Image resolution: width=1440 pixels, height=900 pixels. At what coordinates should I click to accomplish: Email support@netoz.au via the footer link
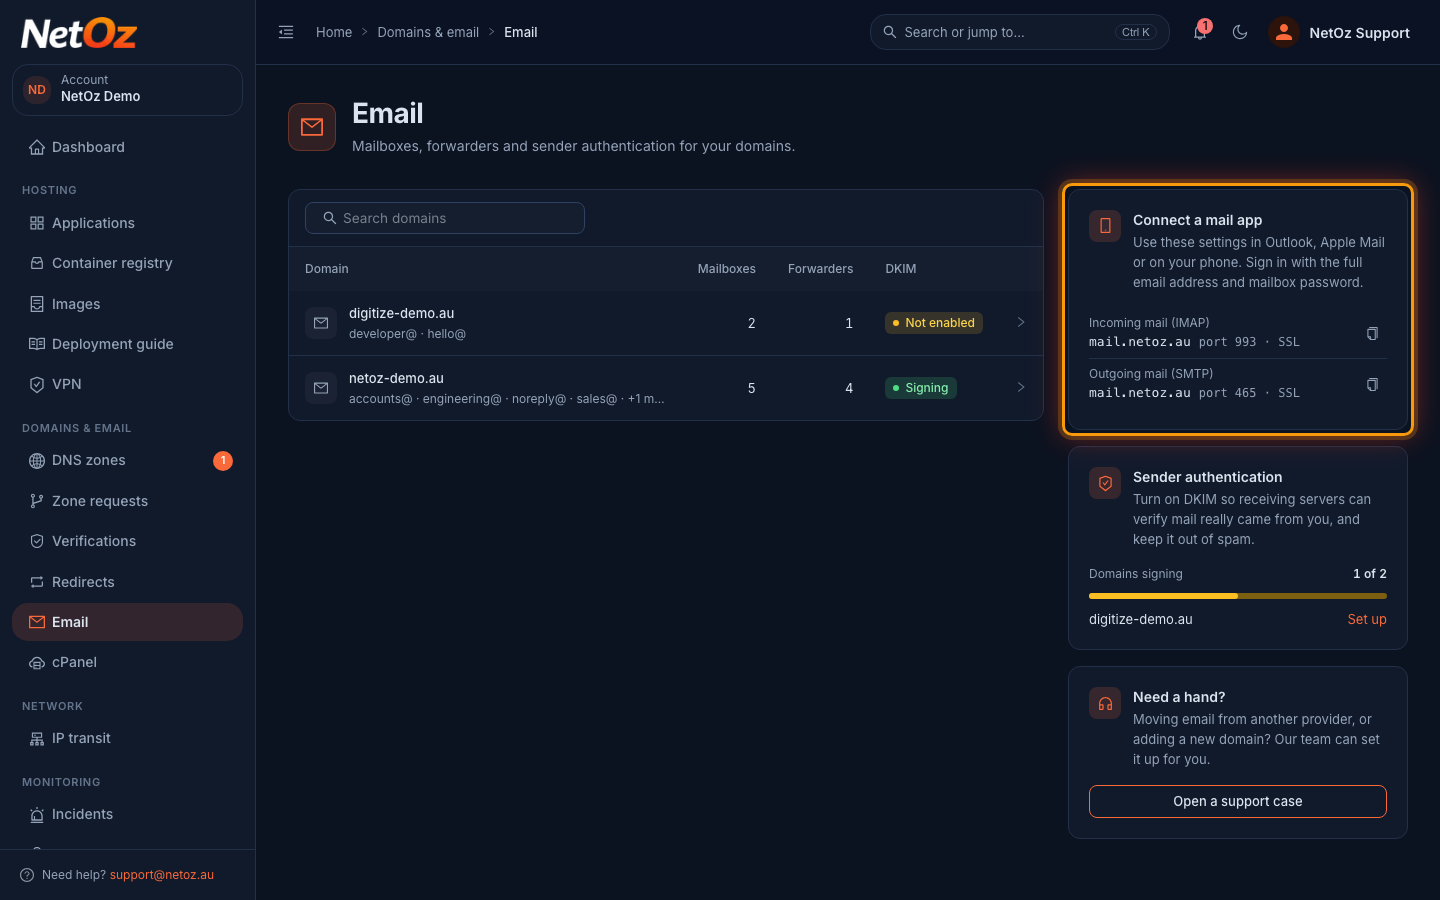(162, 875)
